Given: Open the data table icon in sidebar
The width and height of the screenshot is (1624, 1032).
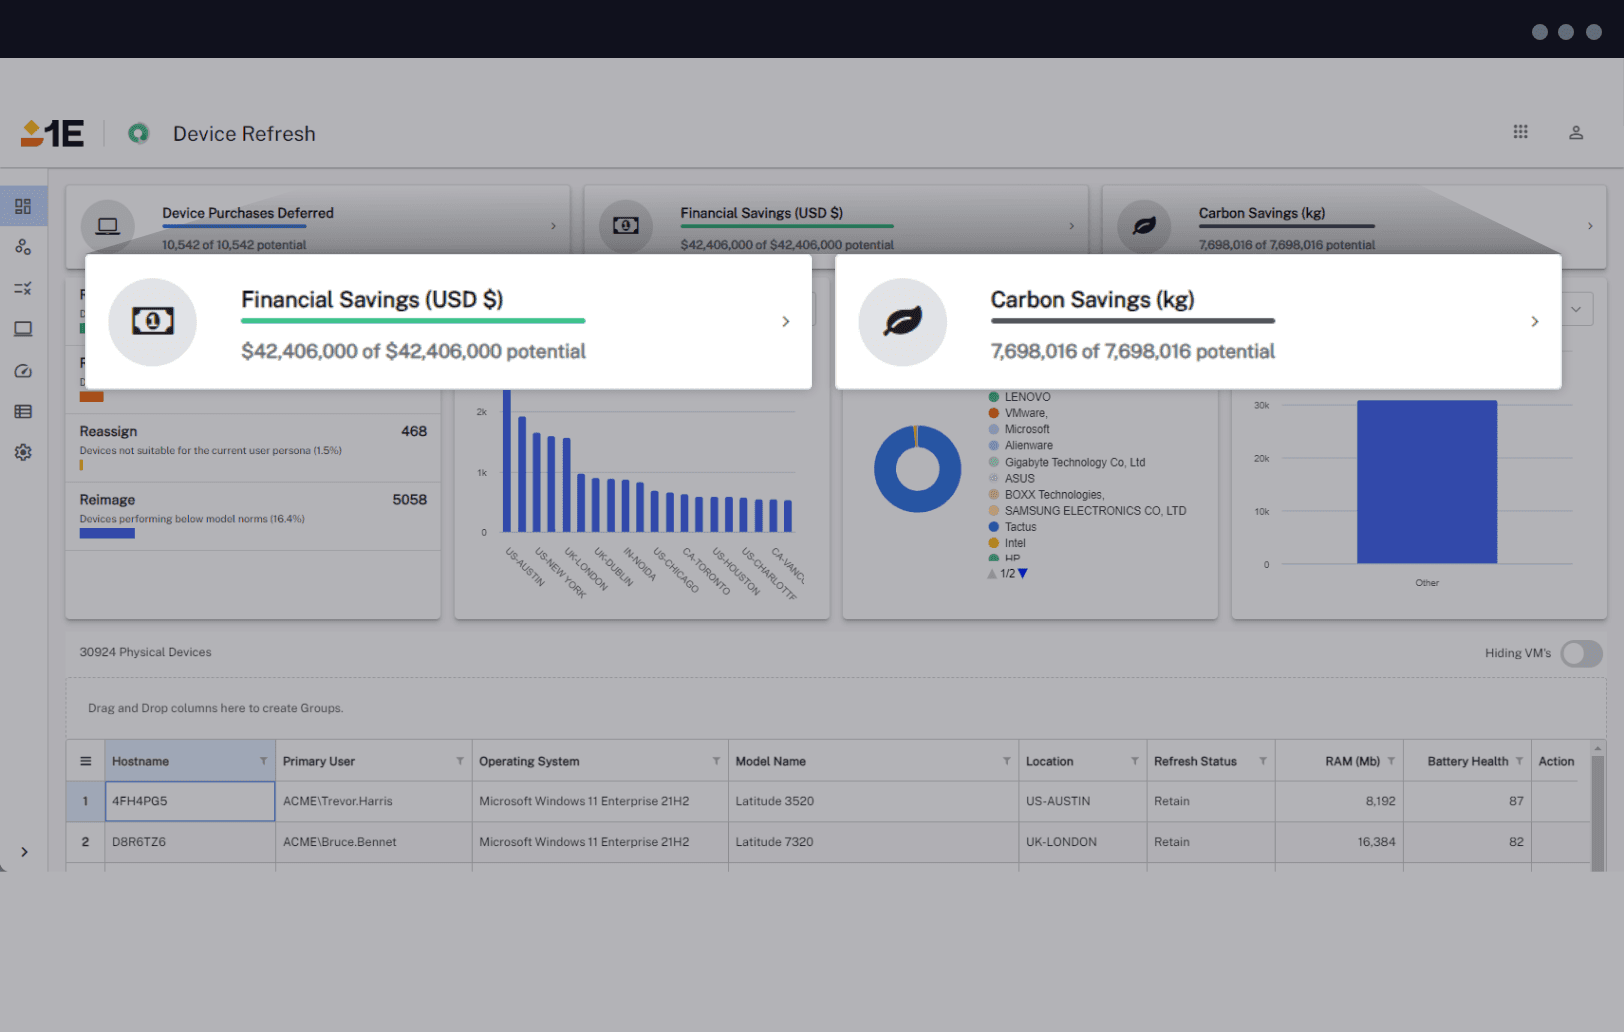Looking at the screenshot, I should (x=23, y=411).
